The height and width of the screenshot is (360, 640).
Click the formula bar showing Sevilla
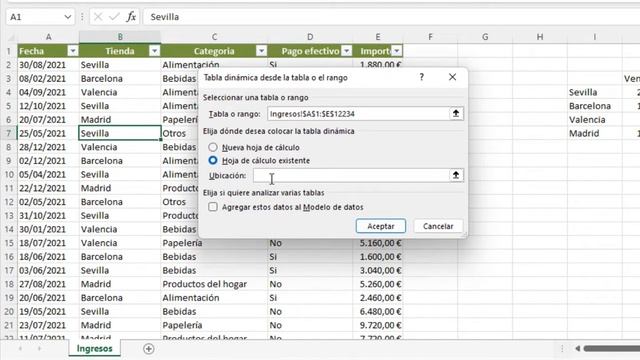[391, 17]
